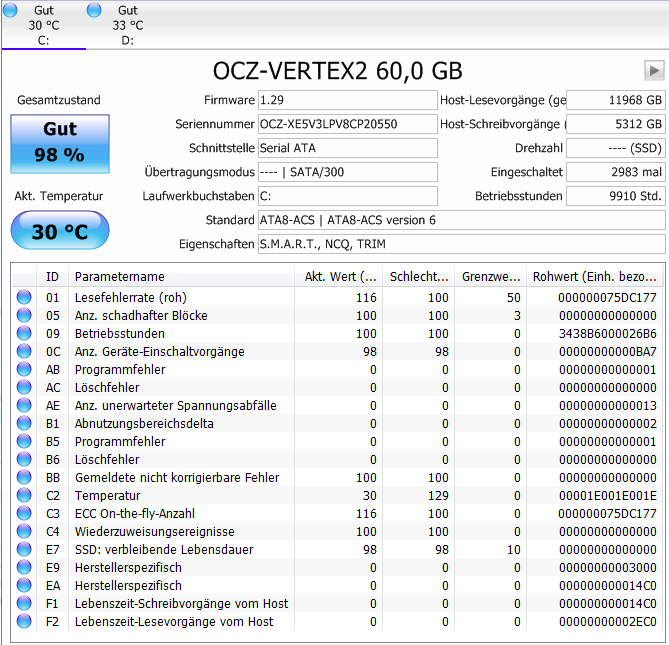Select the Anz. Geräte-Einschaltvorgänge parameter name
The height and width of the screenshot is (645, 669).
tap(160, 352)
